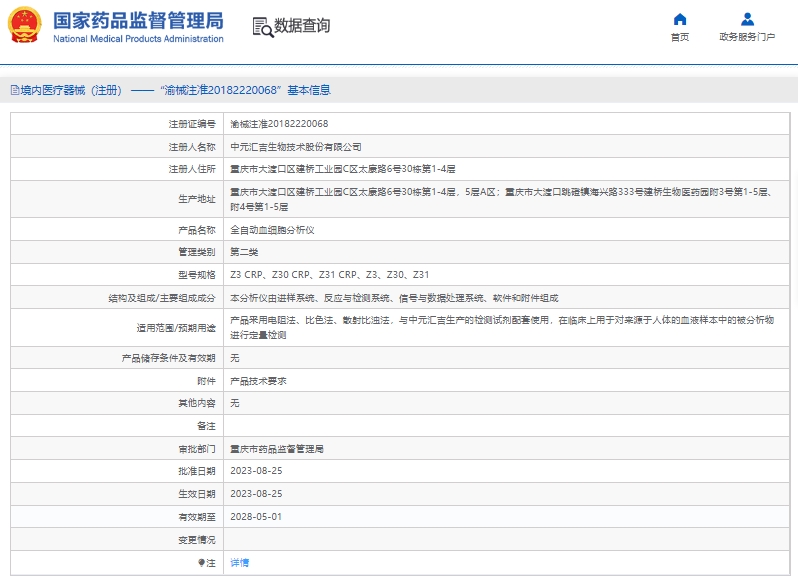This screenshot has height=580, width=798.
Task: Click the national emblem logo
Action: [26, 26]
